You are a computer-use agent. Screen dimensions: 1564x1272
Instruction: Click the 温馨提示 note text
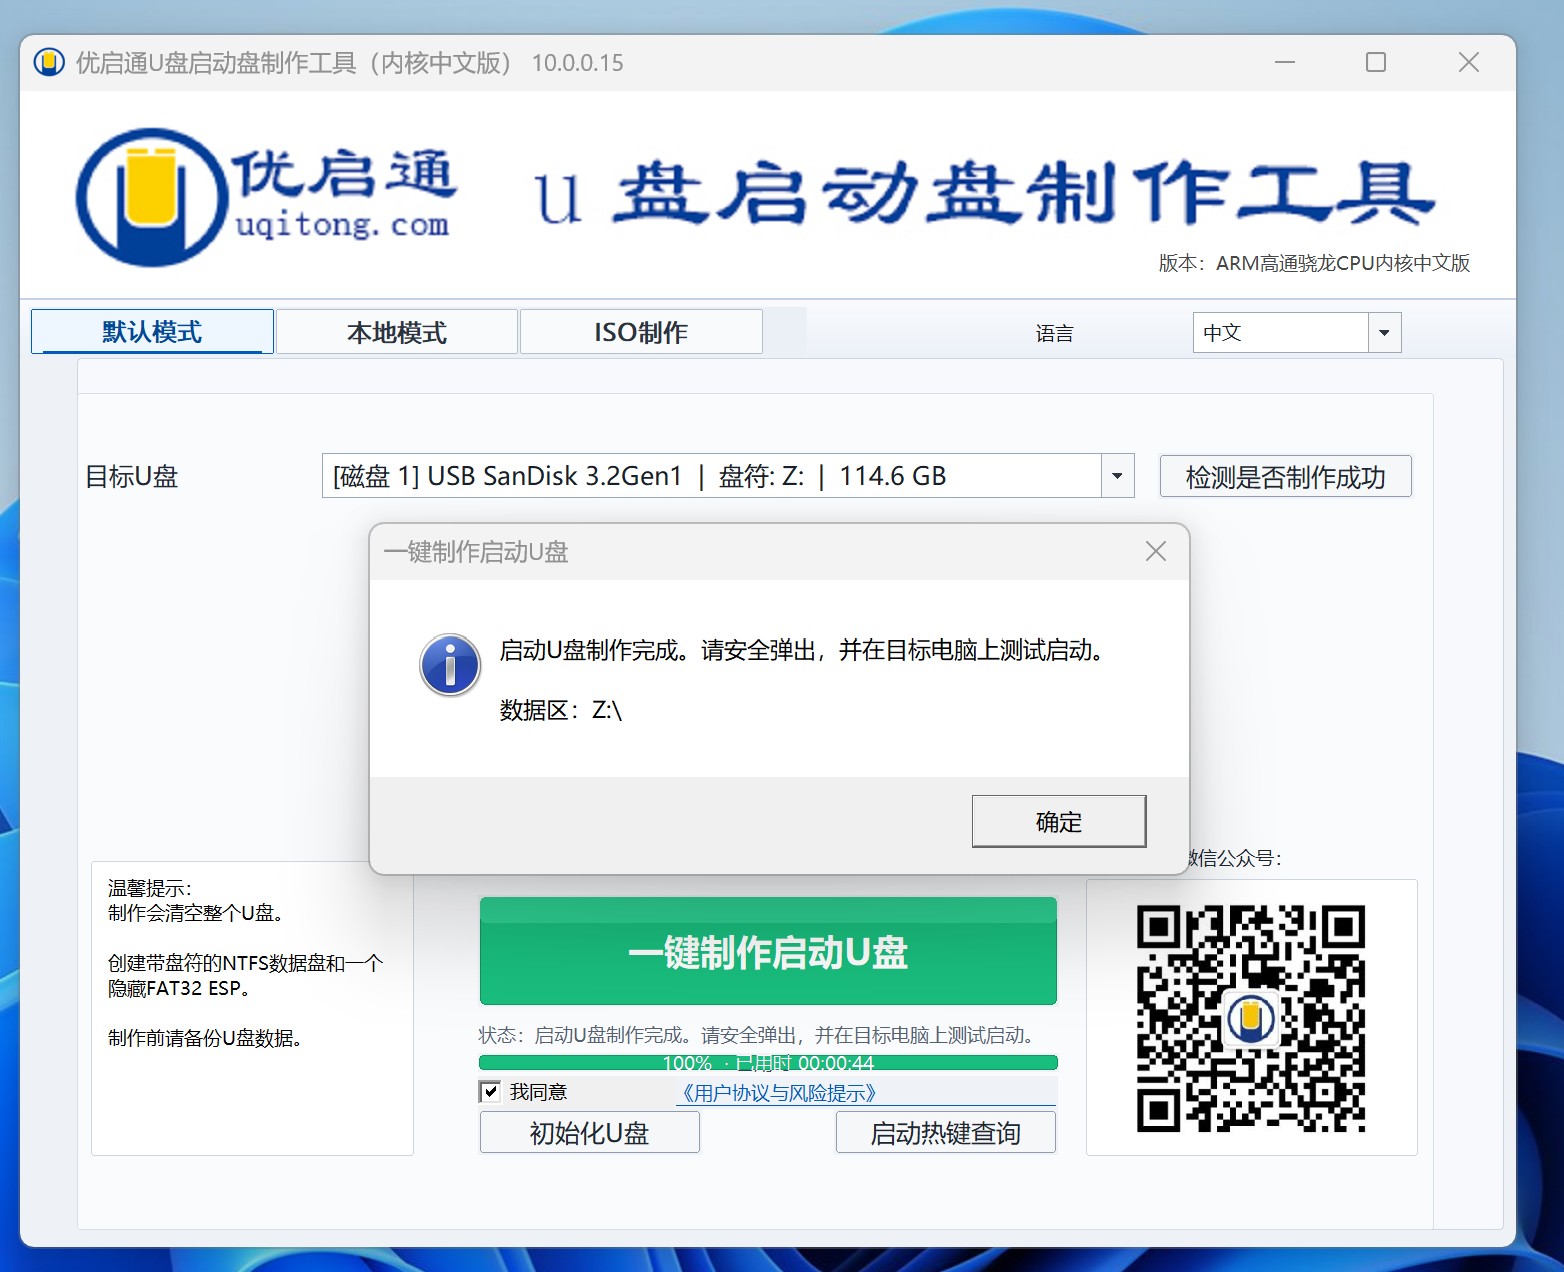coord(149,888)
